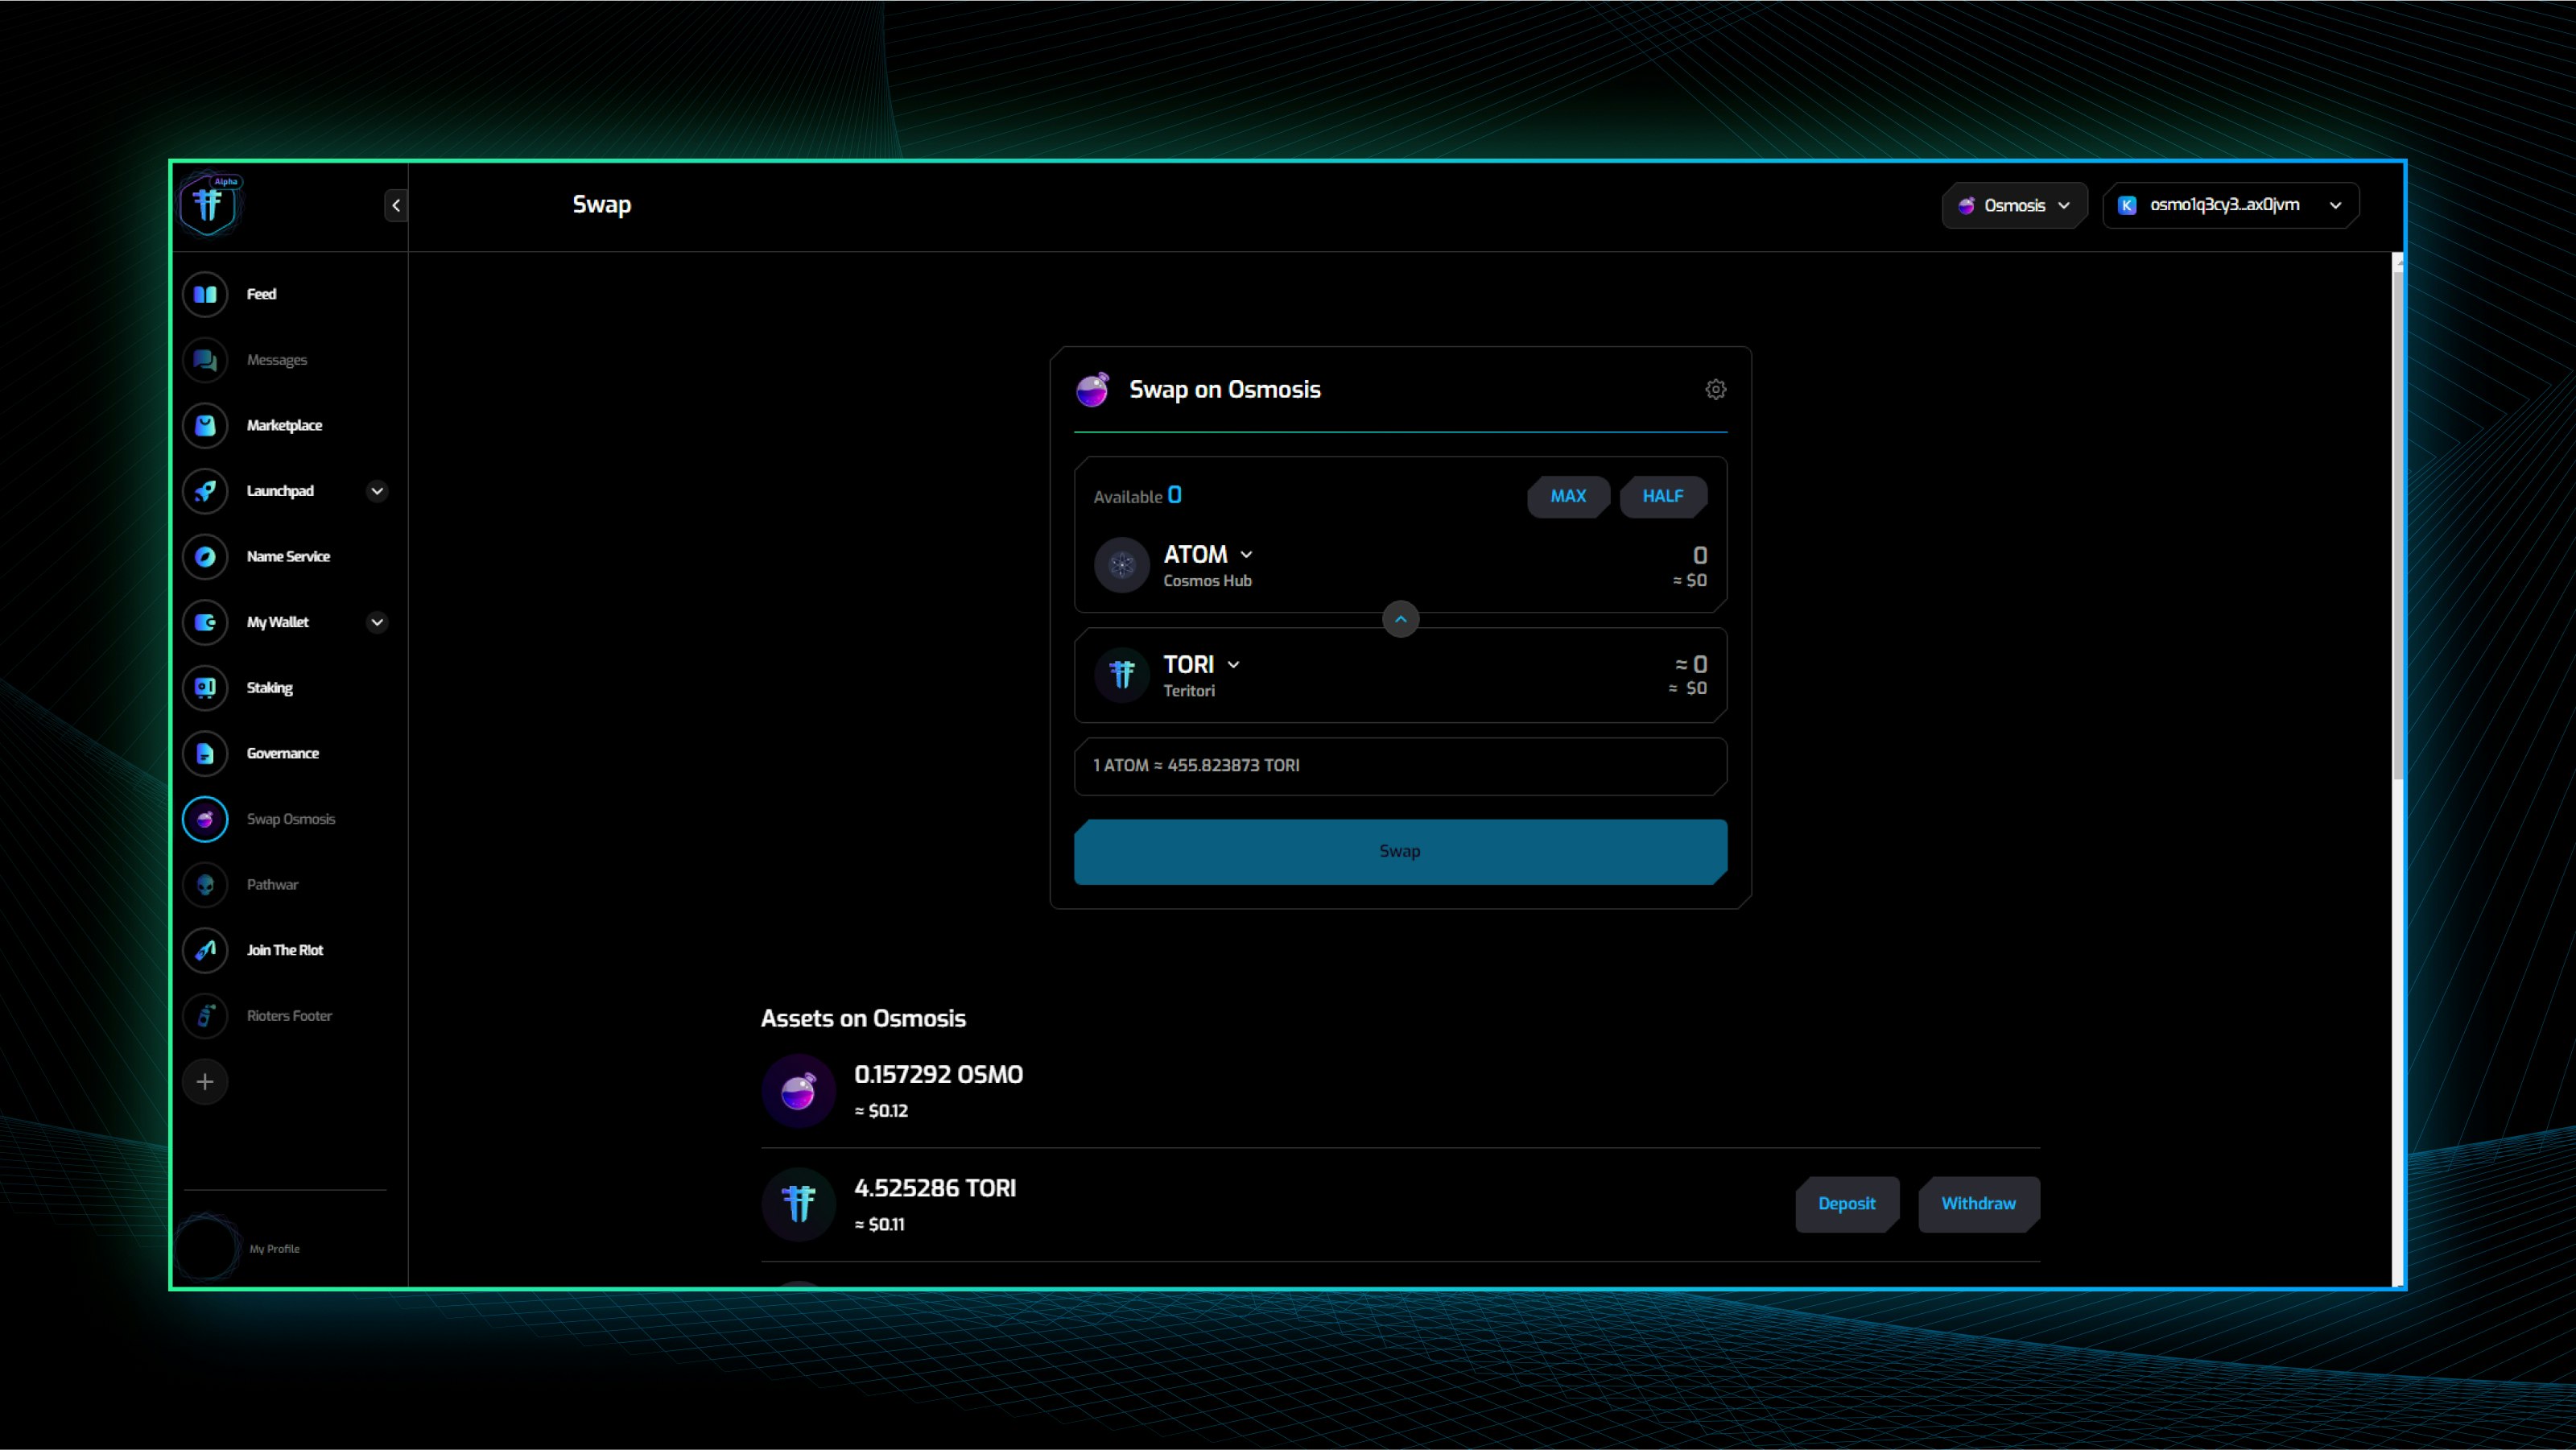
Task: Go to Feed menu item
Action: (x=261, y=294)
